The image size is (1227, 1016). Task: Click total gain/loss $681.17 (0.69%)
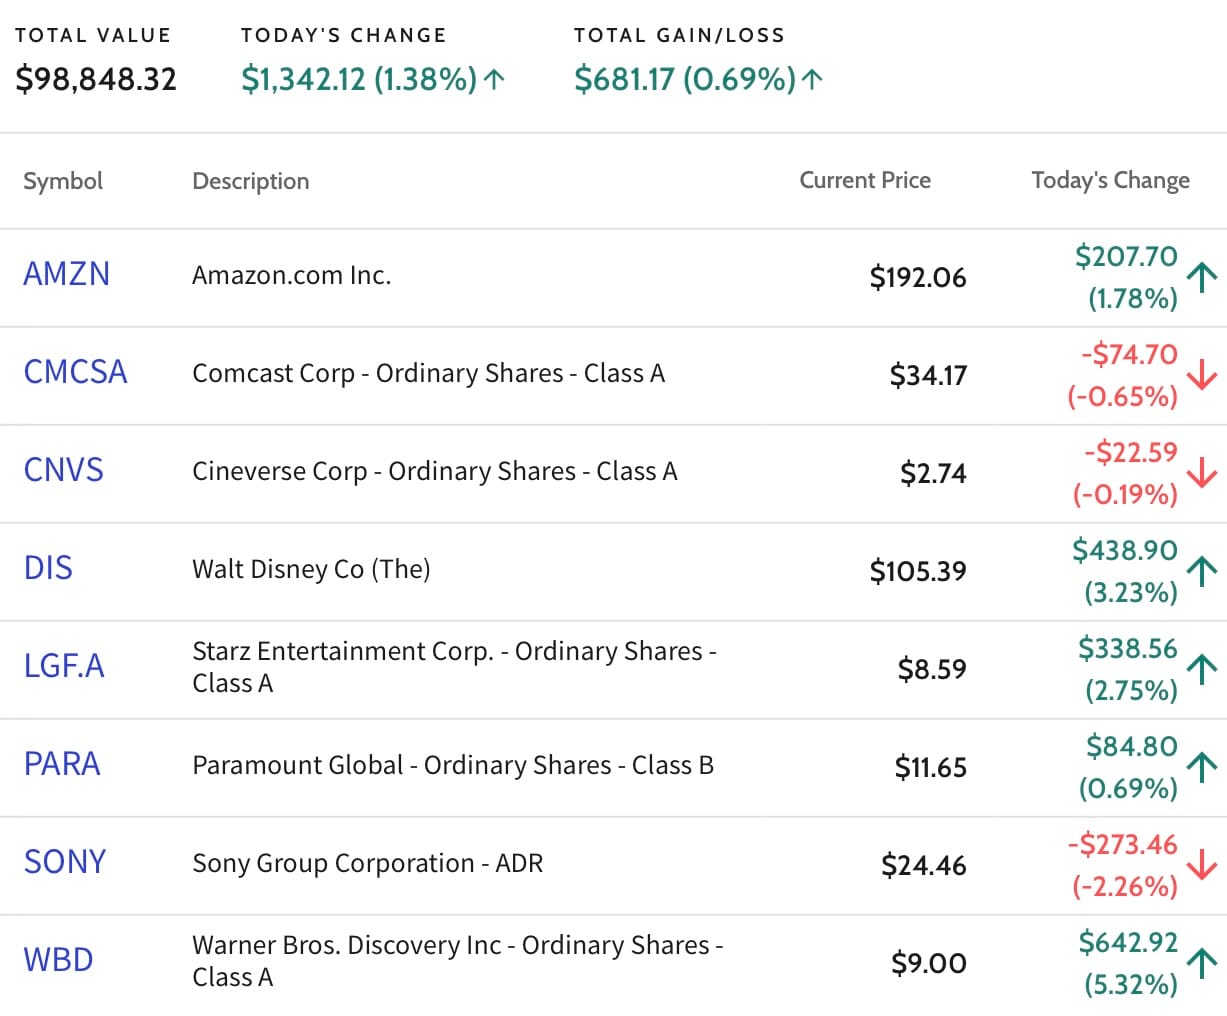tap(685, 79)
